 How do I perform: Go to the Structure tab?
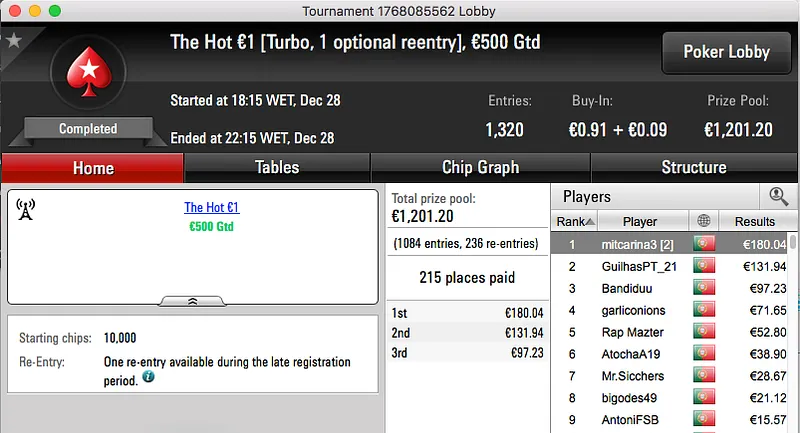click(693, 168)
